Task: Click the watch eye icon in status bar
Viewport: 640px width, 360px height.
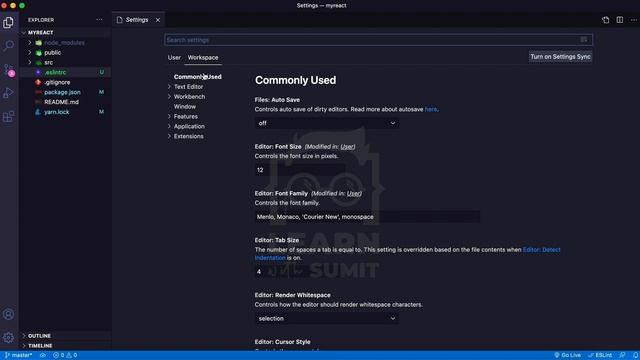Action: [42, 355]
